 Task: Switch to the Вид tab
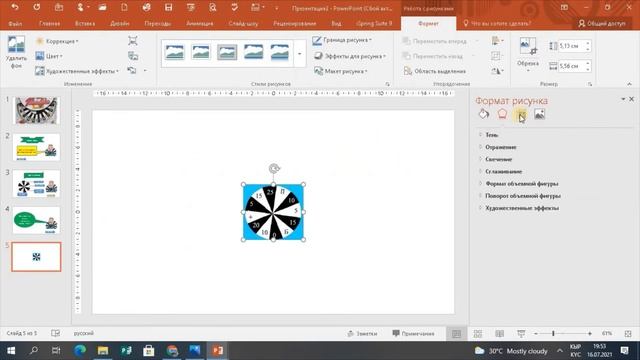(336, 24)
